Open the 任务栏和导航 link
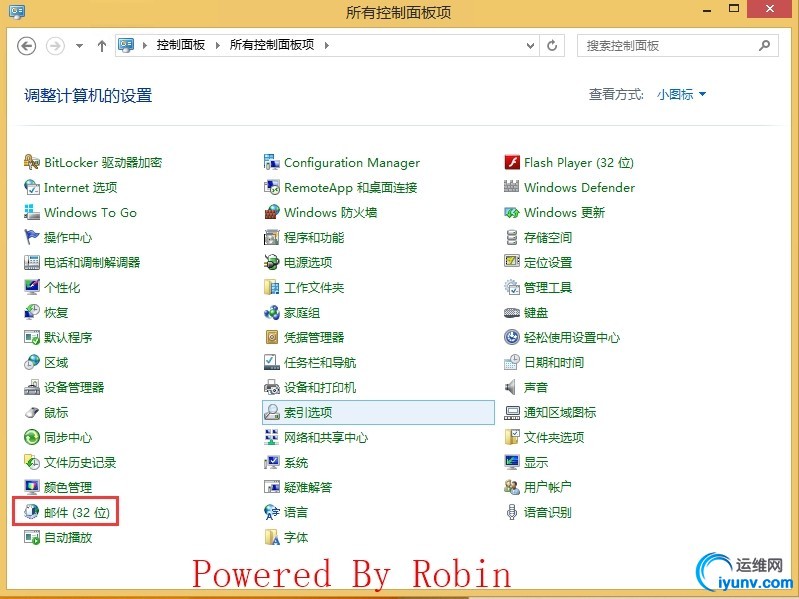 [x=320, y=363]
